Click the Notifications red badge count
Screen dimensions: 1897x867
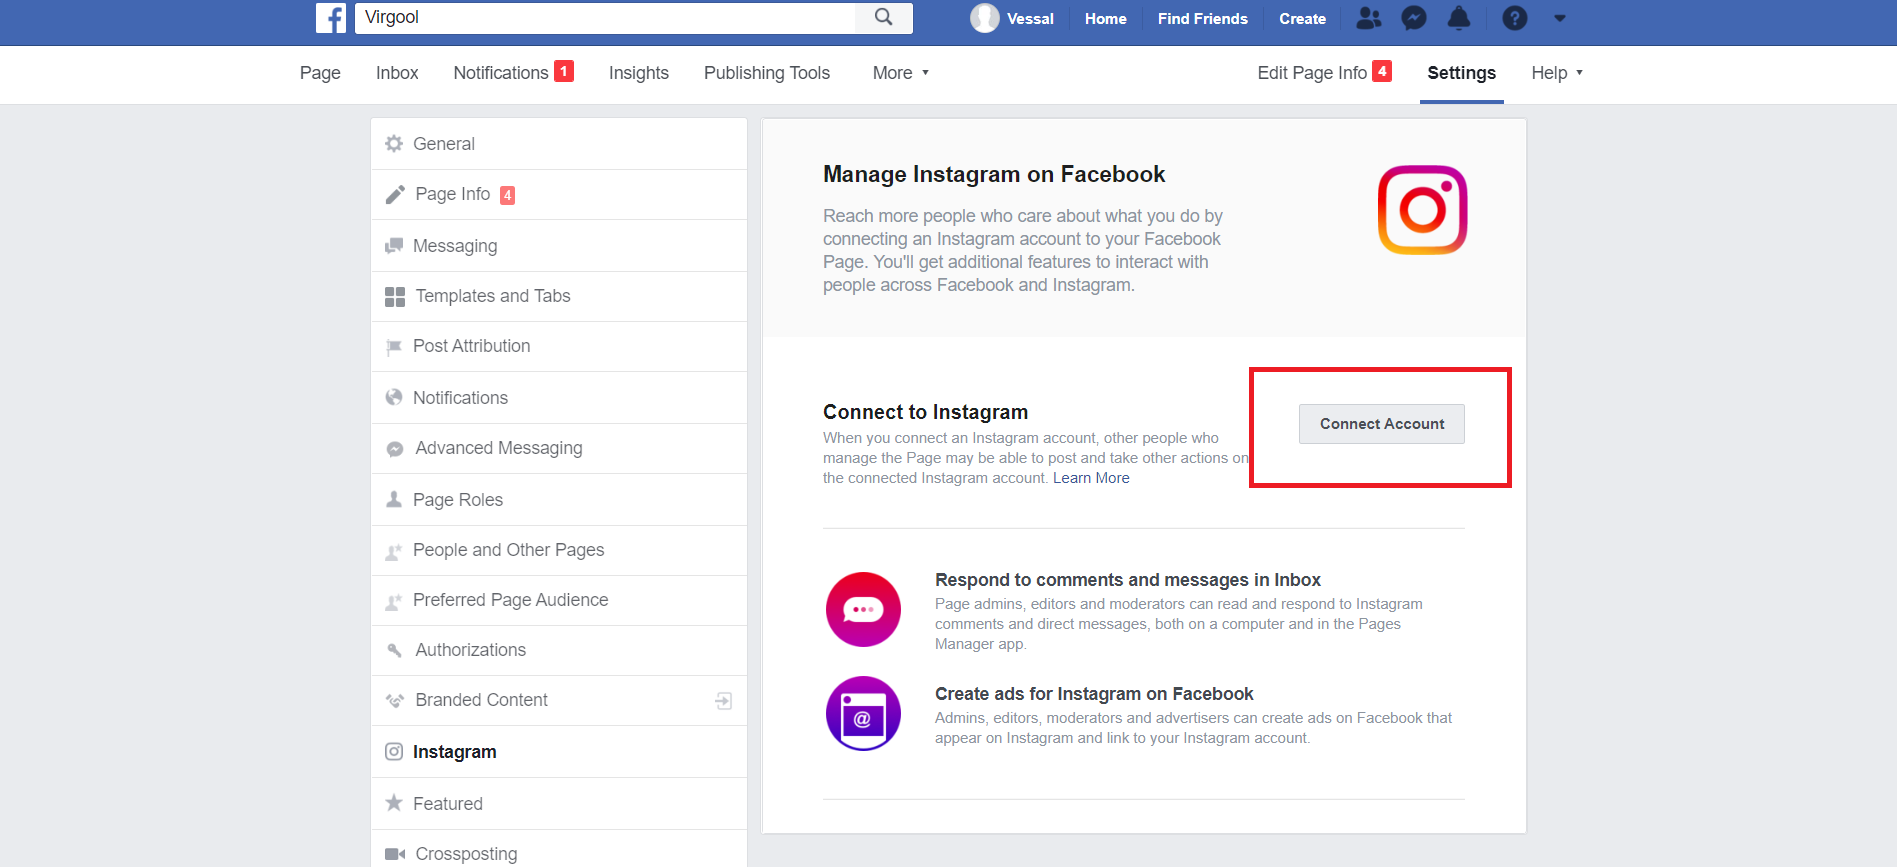(x=564, y=71)
